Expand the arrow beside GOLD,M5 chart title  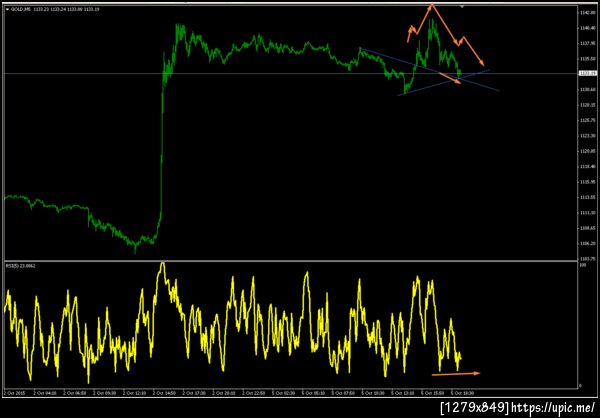(8, 9)
